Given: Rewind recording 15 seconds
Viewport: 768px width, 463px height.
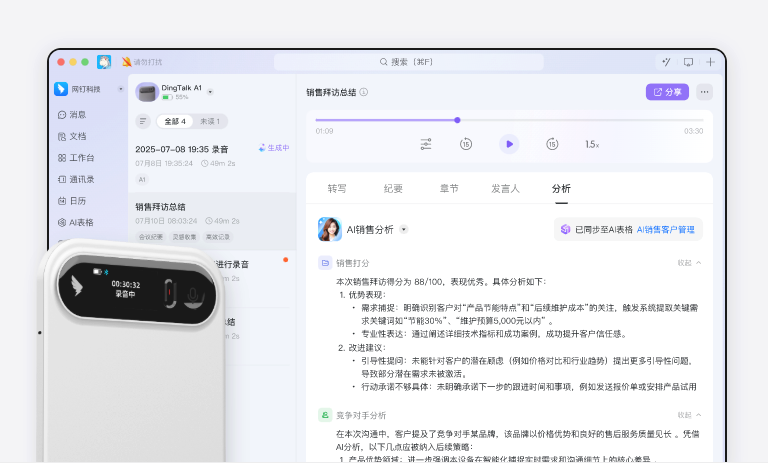Looking at the screenshot, I should click(x=466, y=144).
